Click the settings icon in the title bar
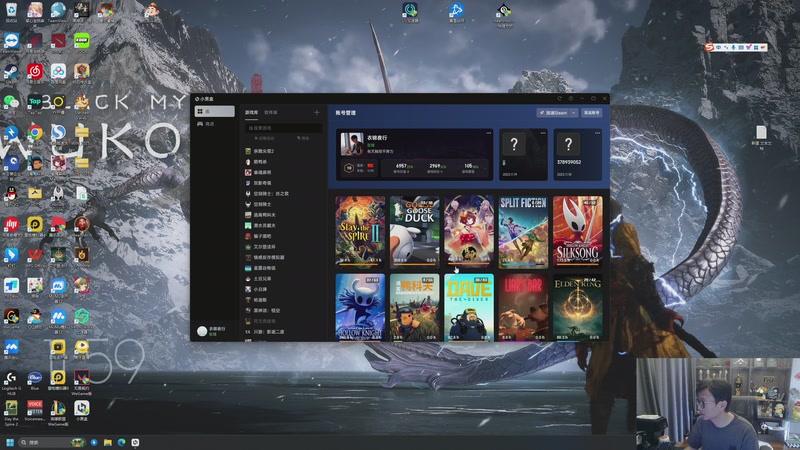The image size is (800, 450). click(x=571, y=98)
